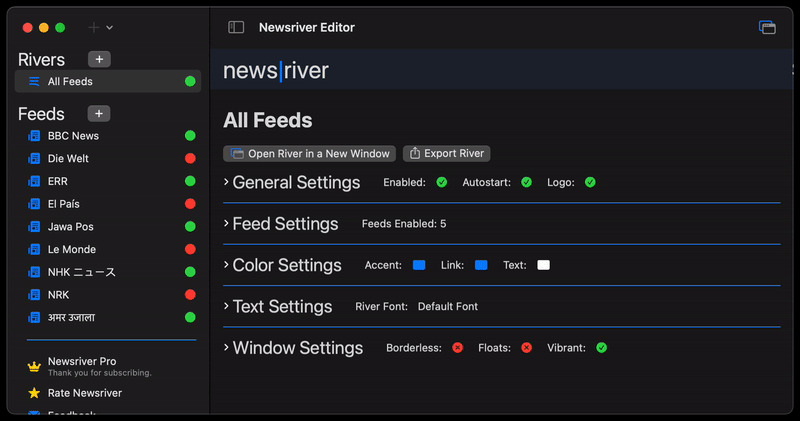This screenshot has width=800, height=421.
Task: Expand the Window Settings chevron
Action: [x=226, y=347]
